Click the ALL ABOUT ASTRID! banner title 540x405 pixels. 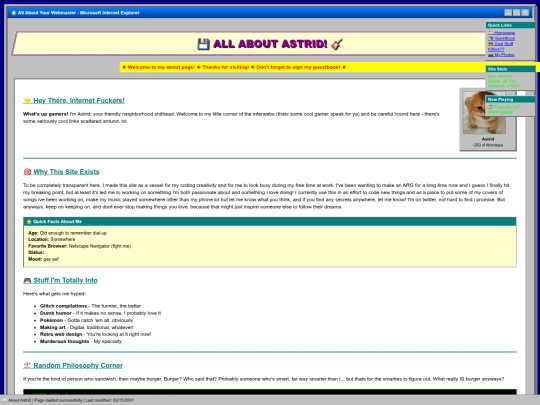coord(270,44)
